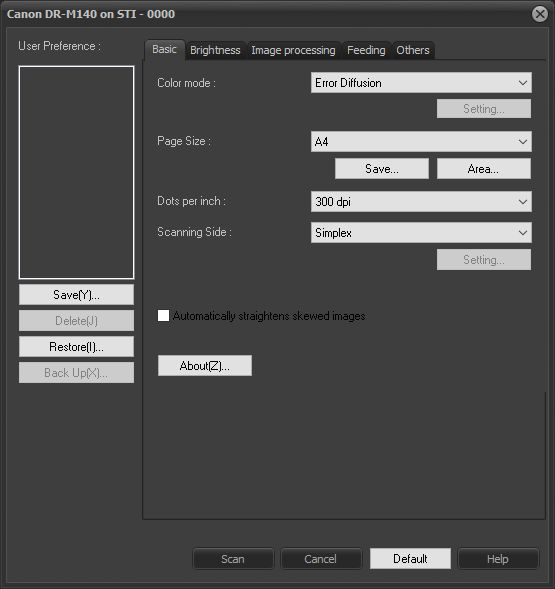Reset settings with Default button
The image size is (555, 589).
(410, 559)
